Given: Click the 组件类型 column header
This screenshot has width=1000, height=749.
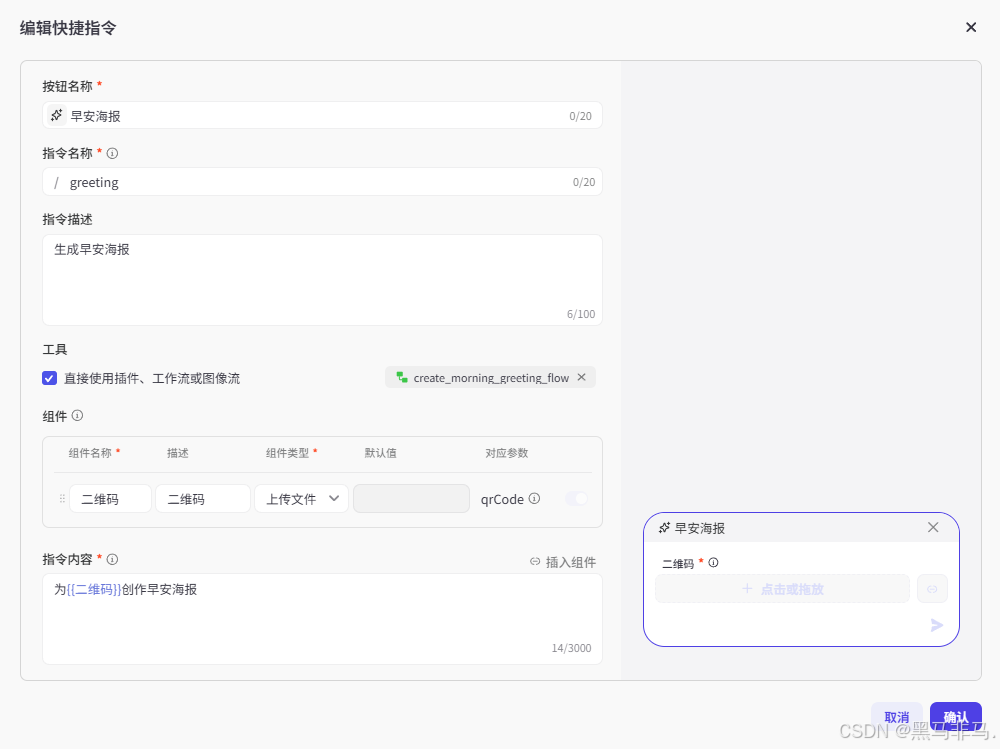Looking at the screenshot, I should 287,453.
